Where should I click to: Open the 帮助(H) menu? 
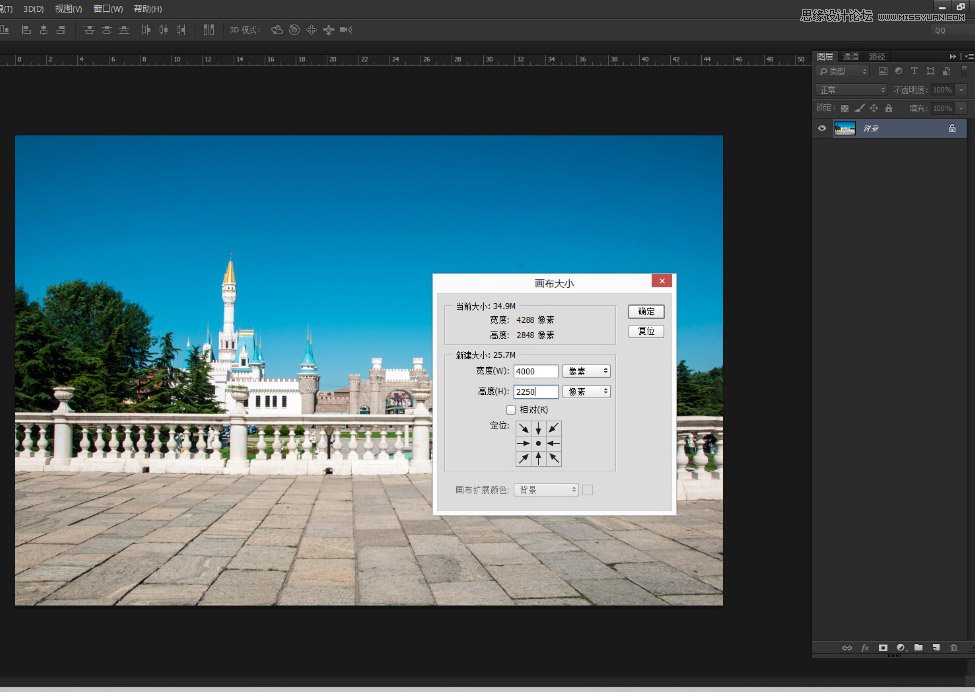click(148, 9)
